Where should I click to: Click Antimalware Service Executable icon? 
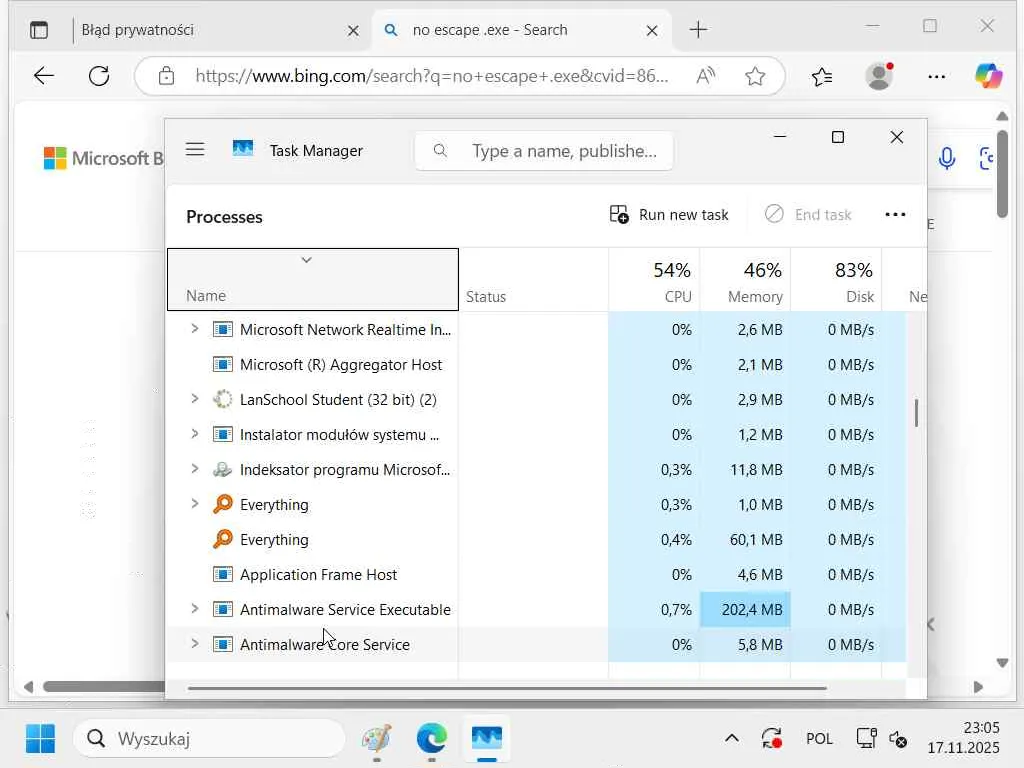[x=223, y=609]
